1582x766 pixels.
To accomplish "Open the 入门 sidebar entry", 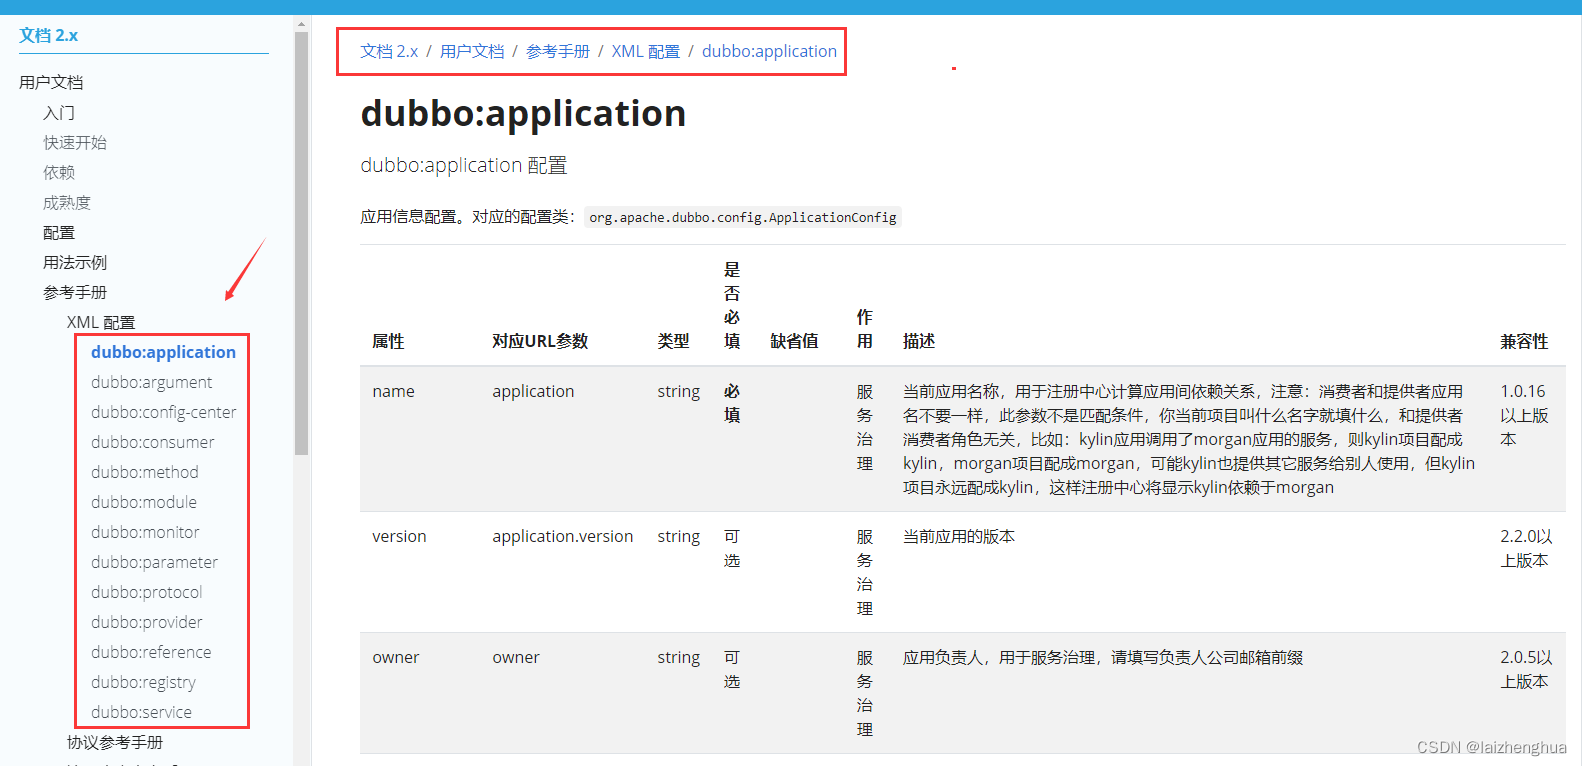I will coord(59,112).
